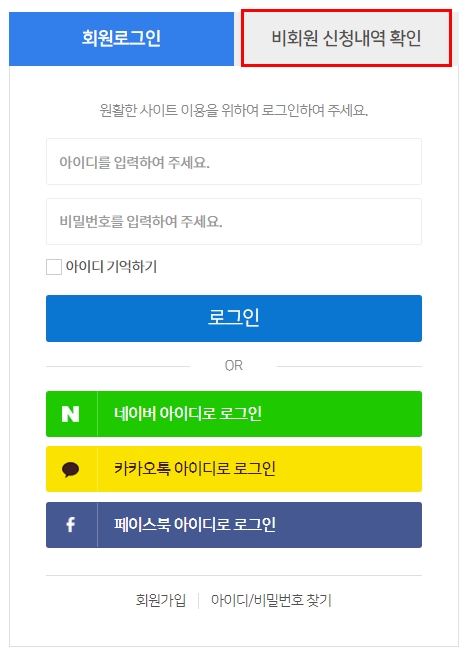Click the blue 로그인 button
The image size is (466, 654).
pyautogui.click(x=234, y=318)
